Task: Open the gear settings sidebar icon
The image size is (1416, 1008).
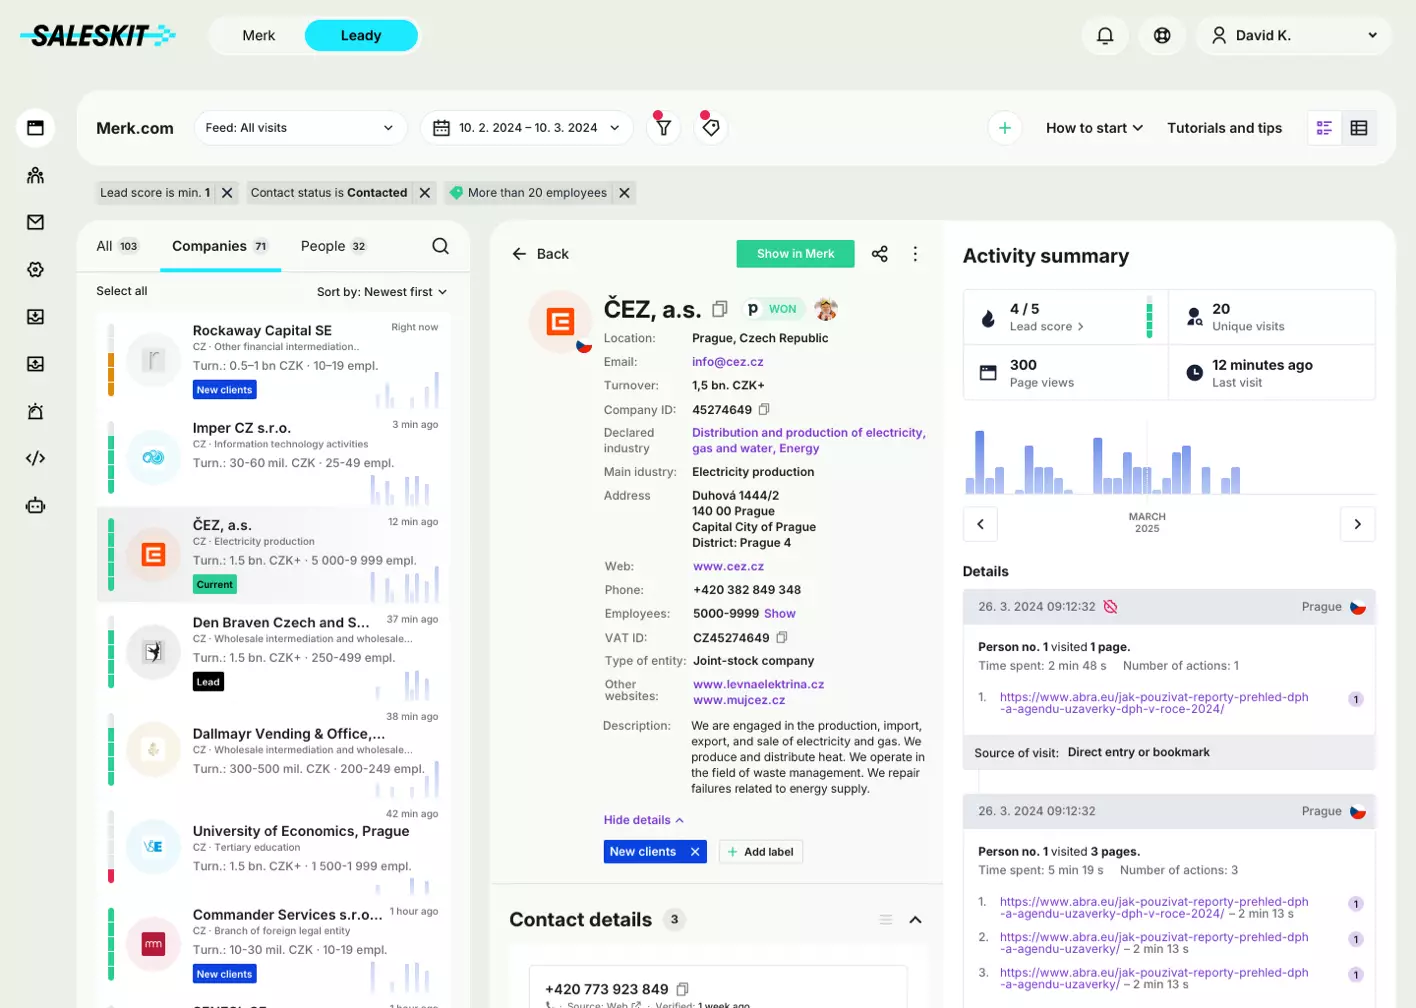Action: click(36, 270)
